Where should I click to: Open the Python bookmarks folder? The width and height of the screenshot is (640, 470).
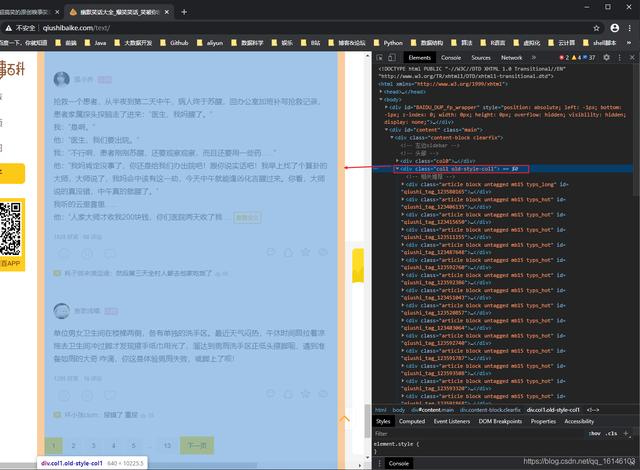389,42
